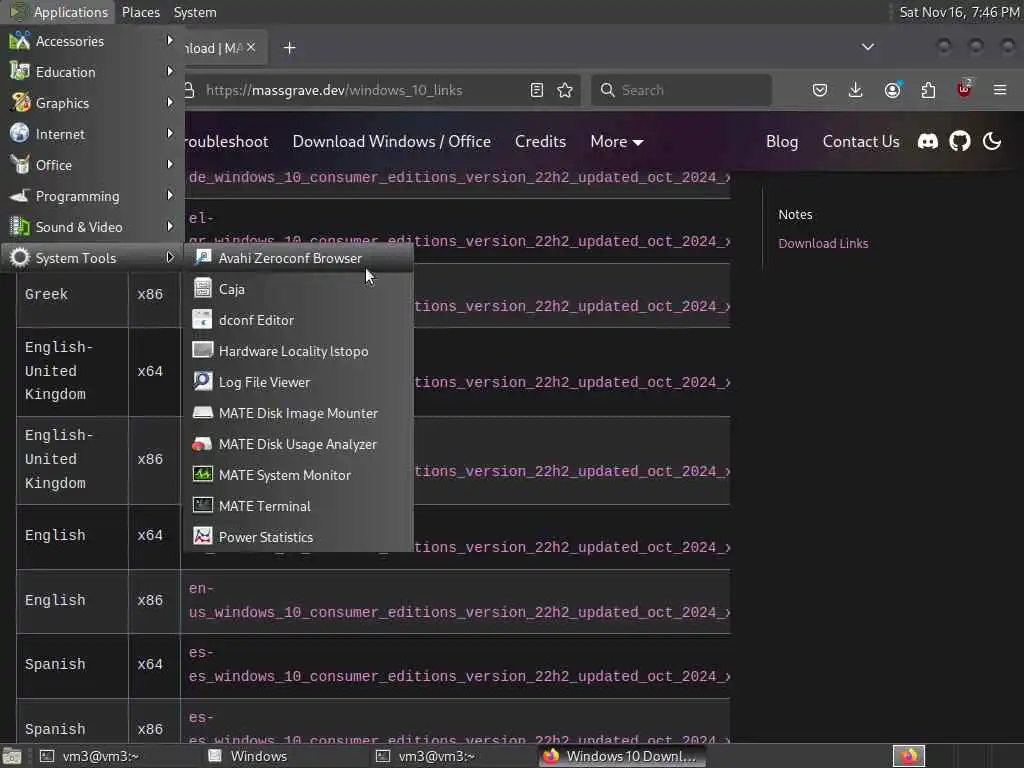Viewport: 1024px width, 768px height.
Task: Click the Log File Viewer magnifier icon
Action: tap(202, 381)
